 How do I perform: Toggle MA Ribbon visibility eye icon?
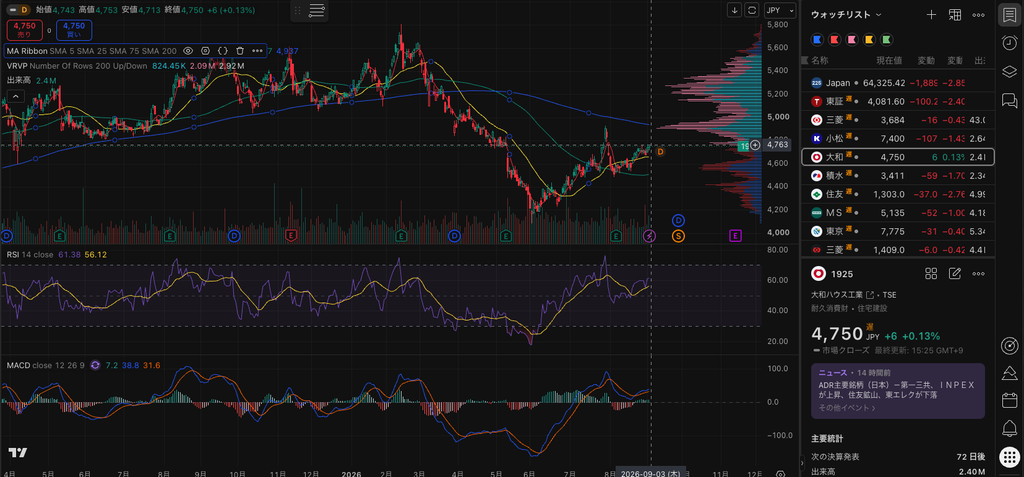187,50
